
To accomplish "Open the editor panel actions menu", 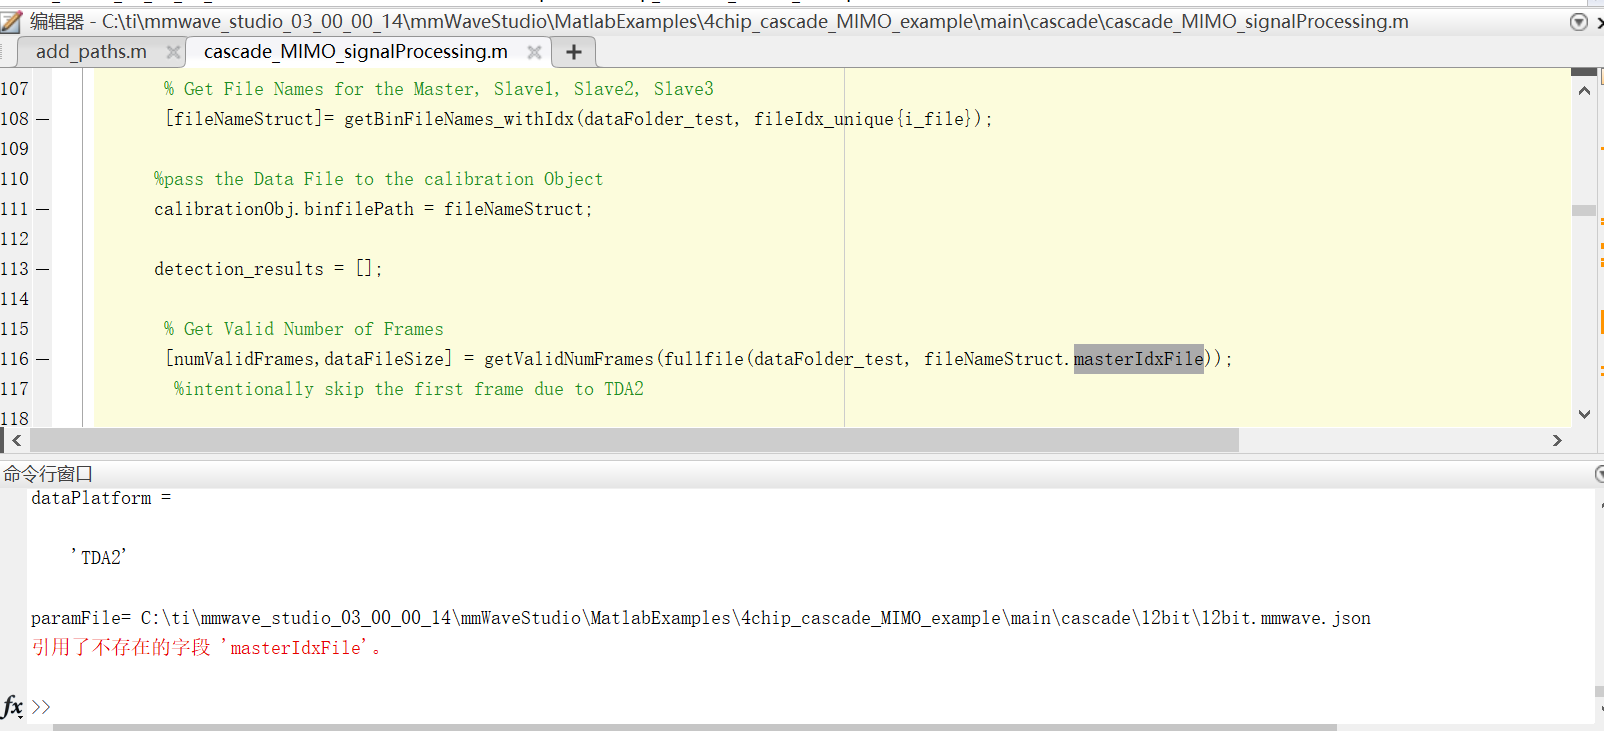I will click(x=1579, y=21).
